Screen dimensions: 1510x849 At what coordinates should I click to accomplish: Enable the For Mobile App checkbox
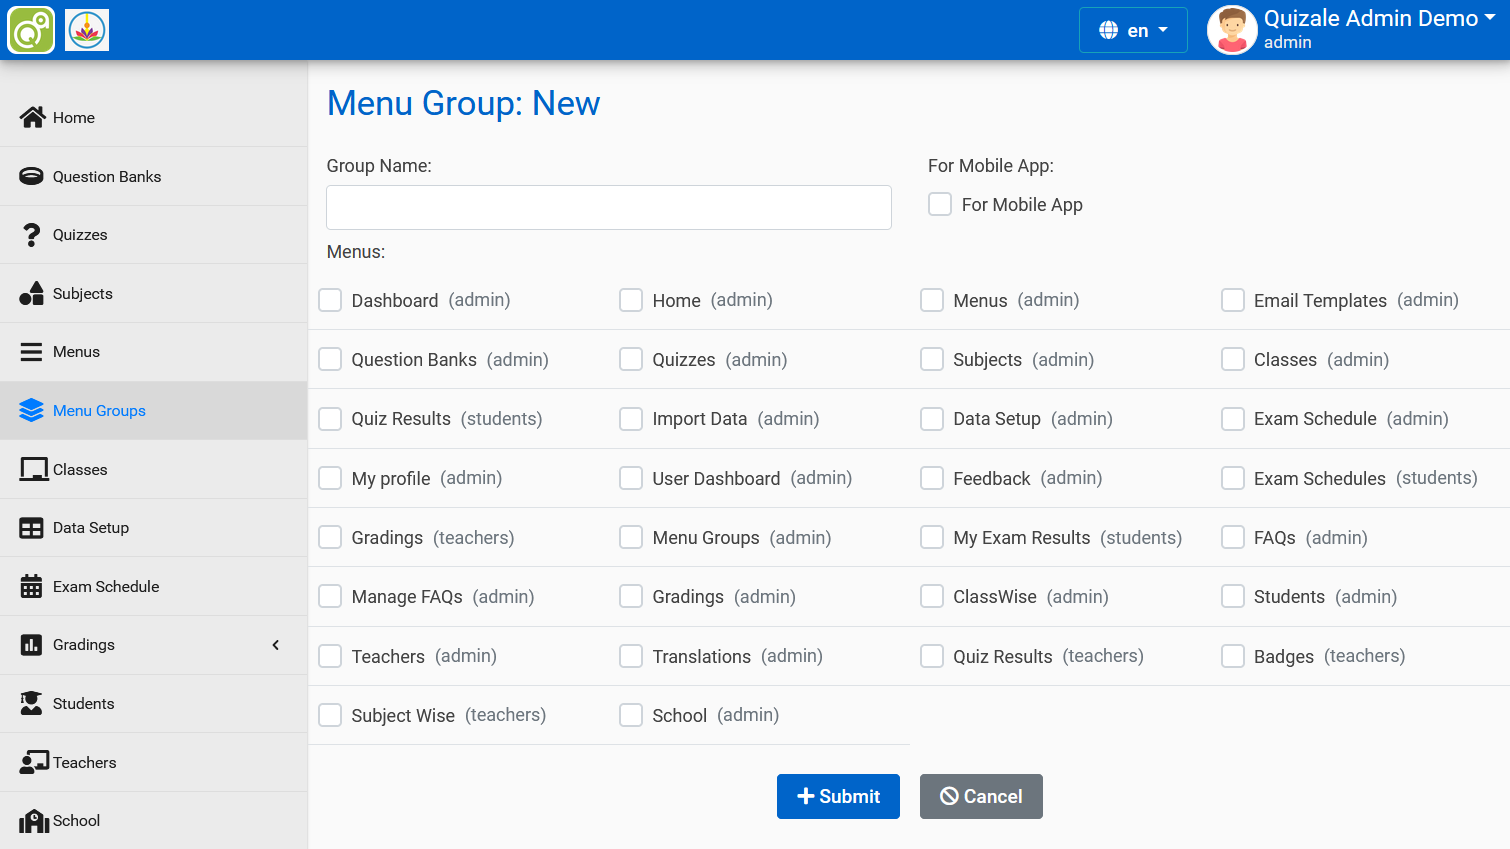tap(939, 203)
